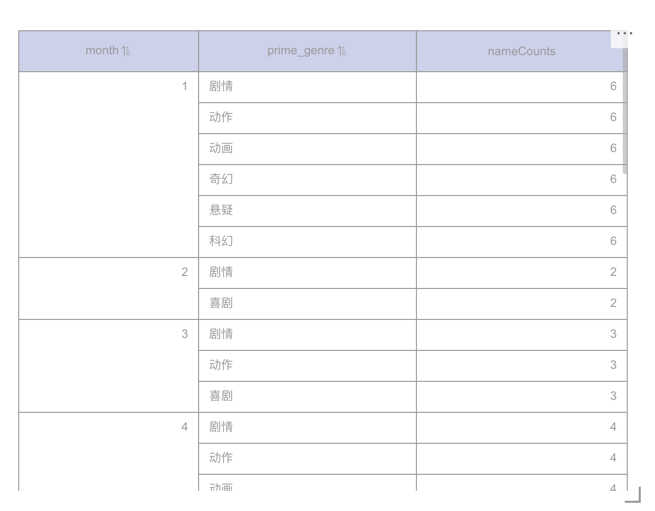Screen dimensions: 655x511
Task: Click the nameCounts column header
Action: [x=521, y=51]
